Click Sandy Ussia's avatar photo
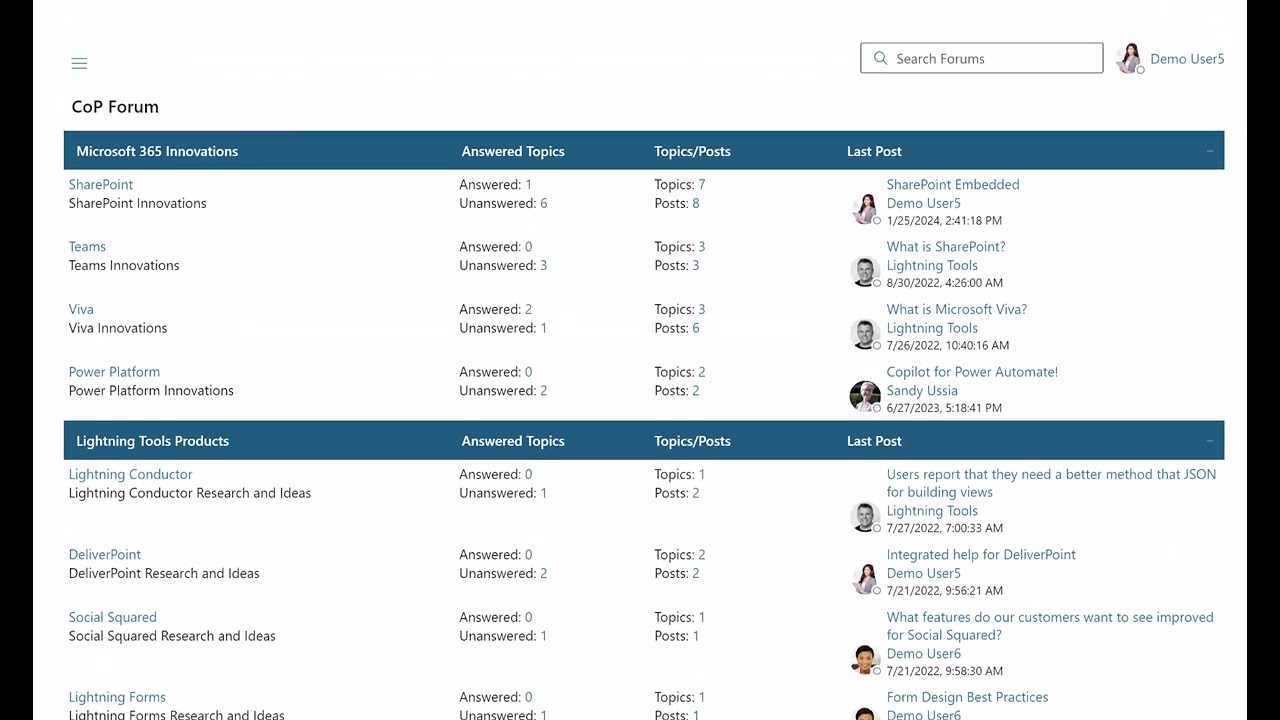Screen dimensions: 1280x720 pyautogui.click(x=865, y=396)
